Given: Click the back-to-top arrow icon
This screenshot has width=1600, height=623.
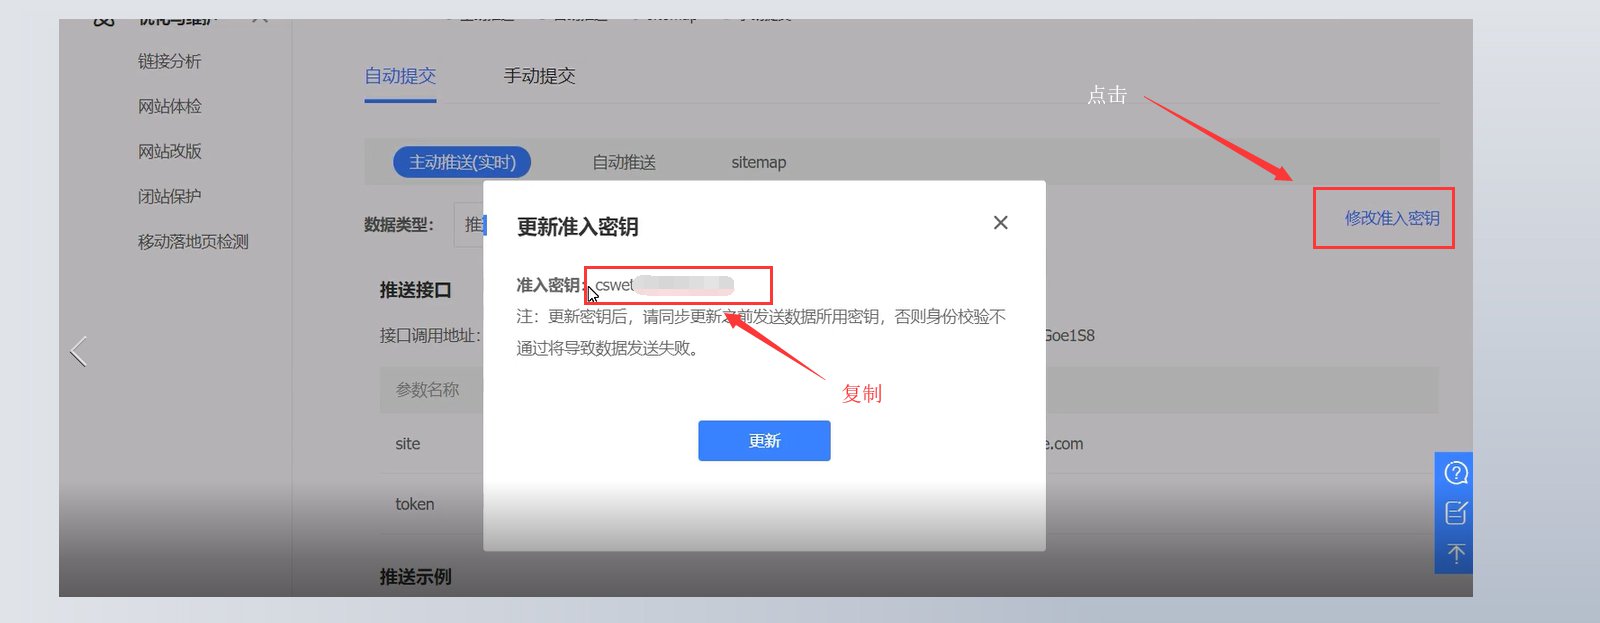Looking at the screenshot, I should pyautogui.click(x=1456, y=553).
